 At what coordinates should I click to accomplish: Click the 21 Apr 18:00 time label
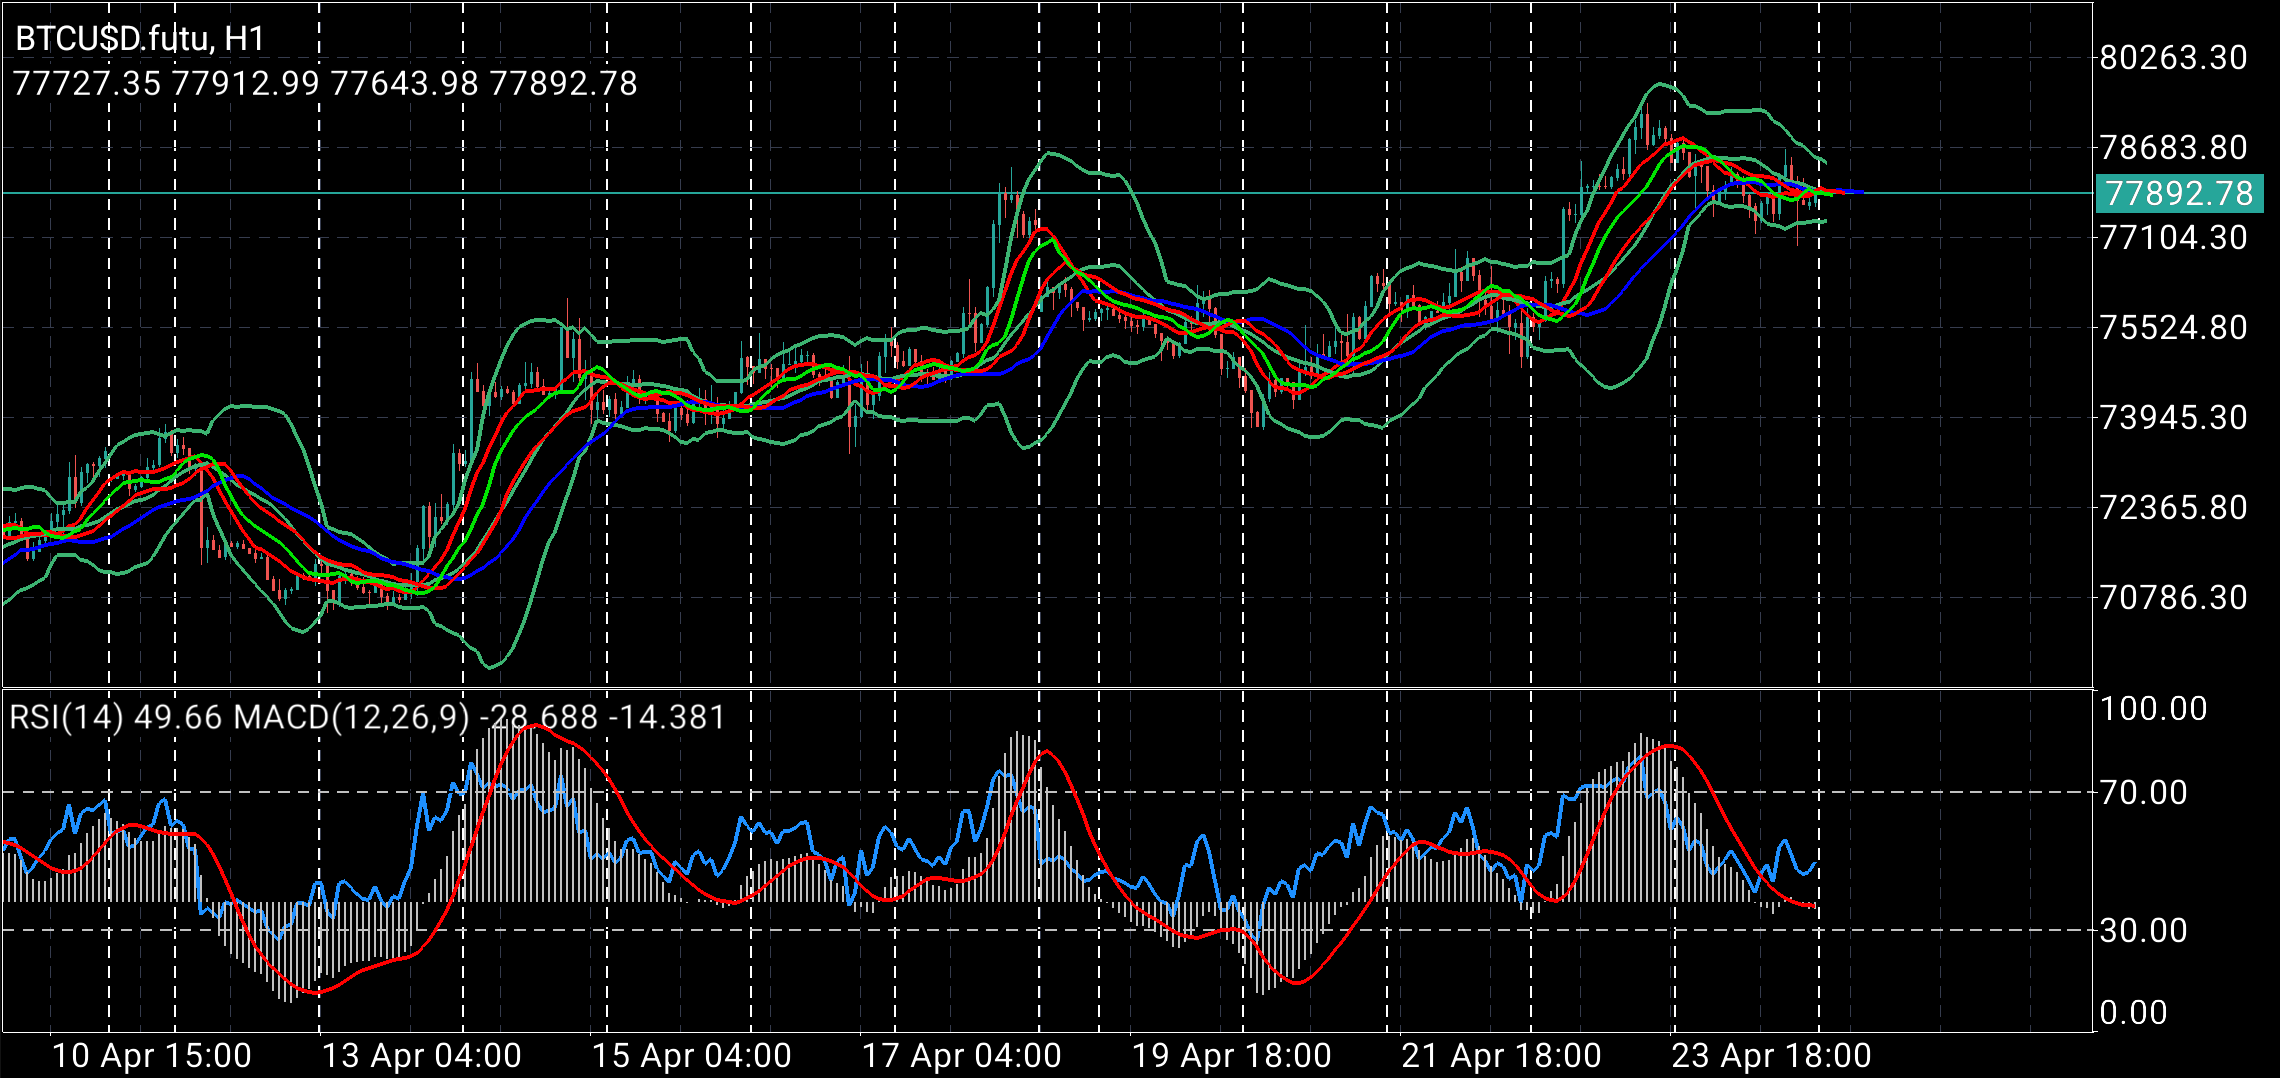tap(1501, 1056)
